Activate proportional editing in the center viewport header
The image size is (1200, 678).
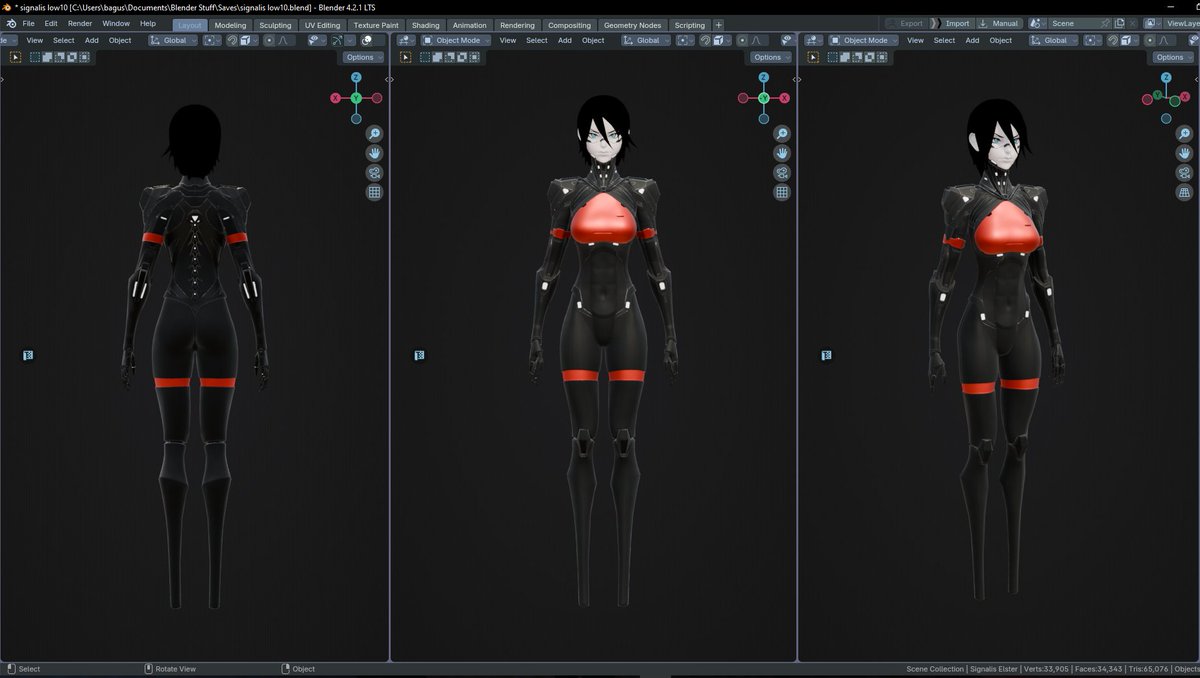coord(741,40)
